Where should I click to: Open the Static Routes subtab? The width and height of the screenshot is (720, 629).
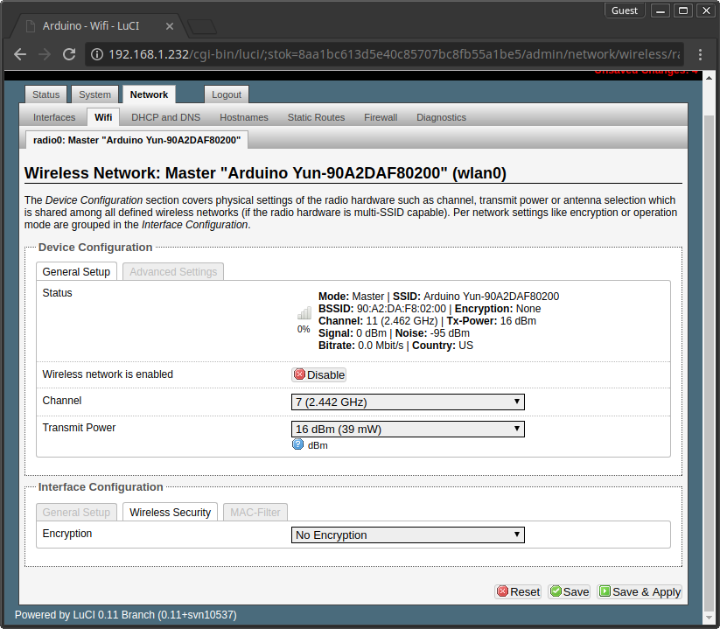[x=316, y=118]
